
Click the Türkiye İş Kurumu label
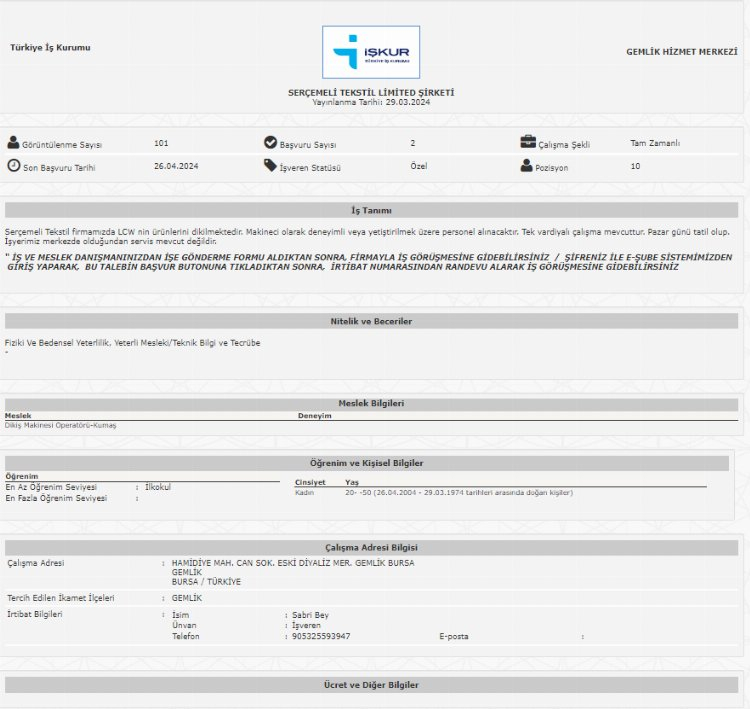(x=50, y=47)
